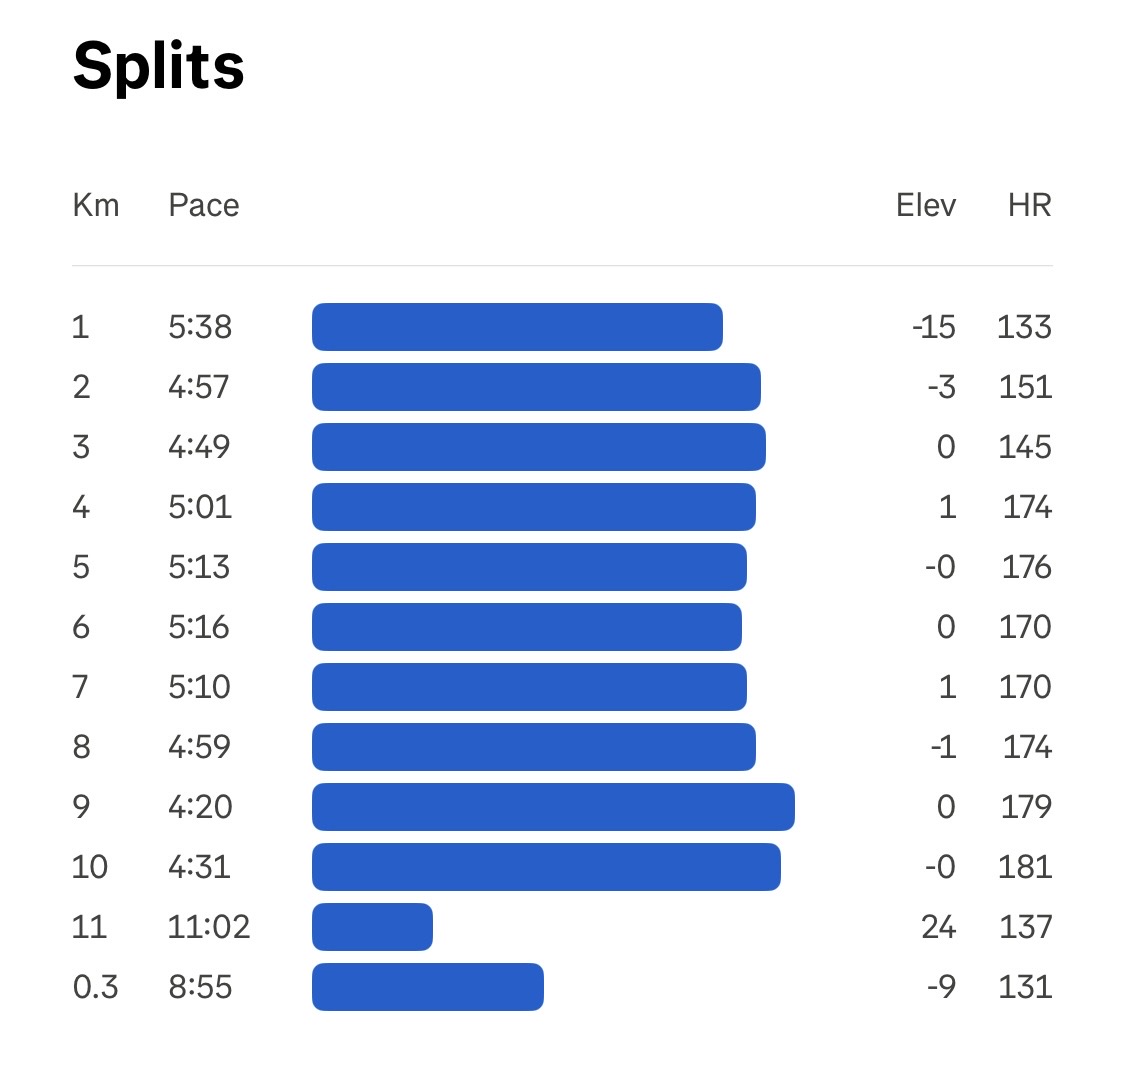
Task: Click the Splits heading
Action: (159, 67)
